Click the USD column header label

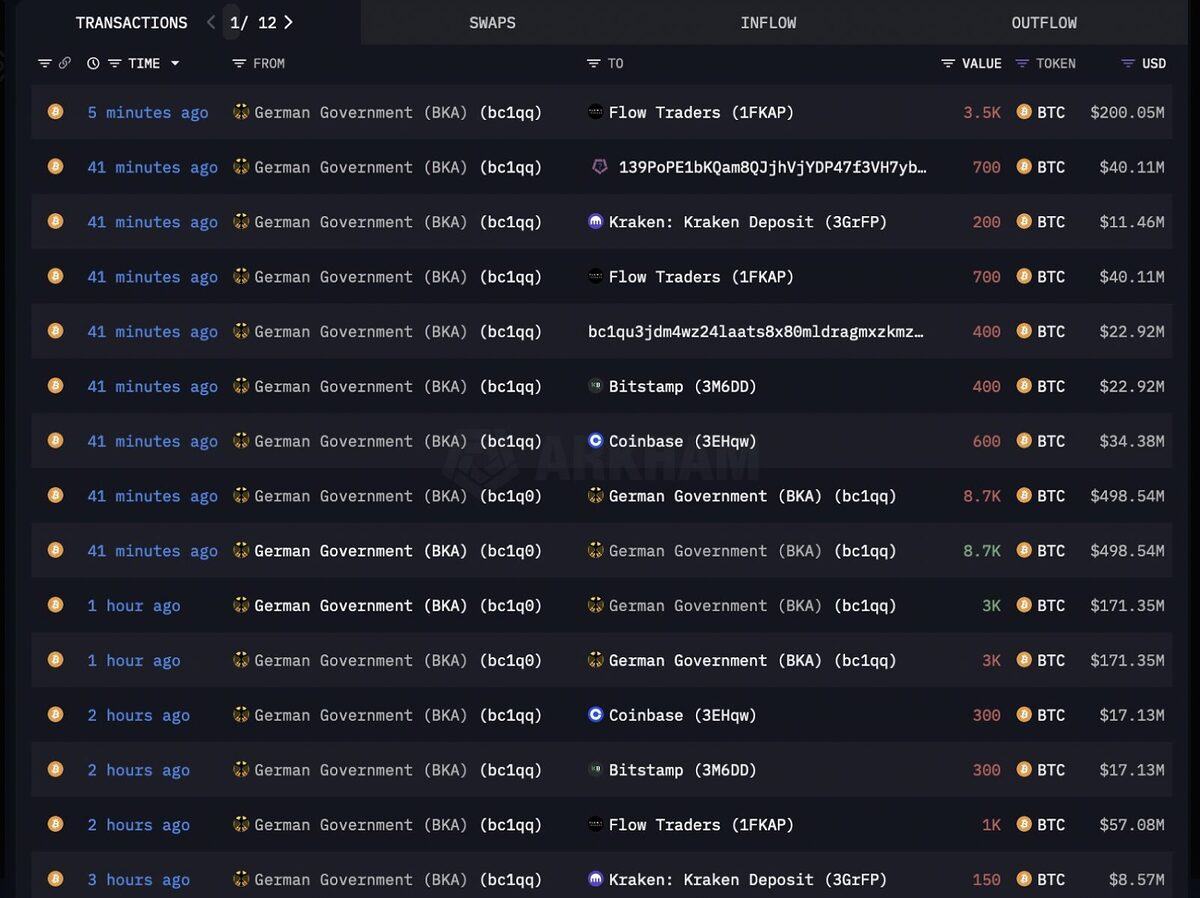point(1154,63)
